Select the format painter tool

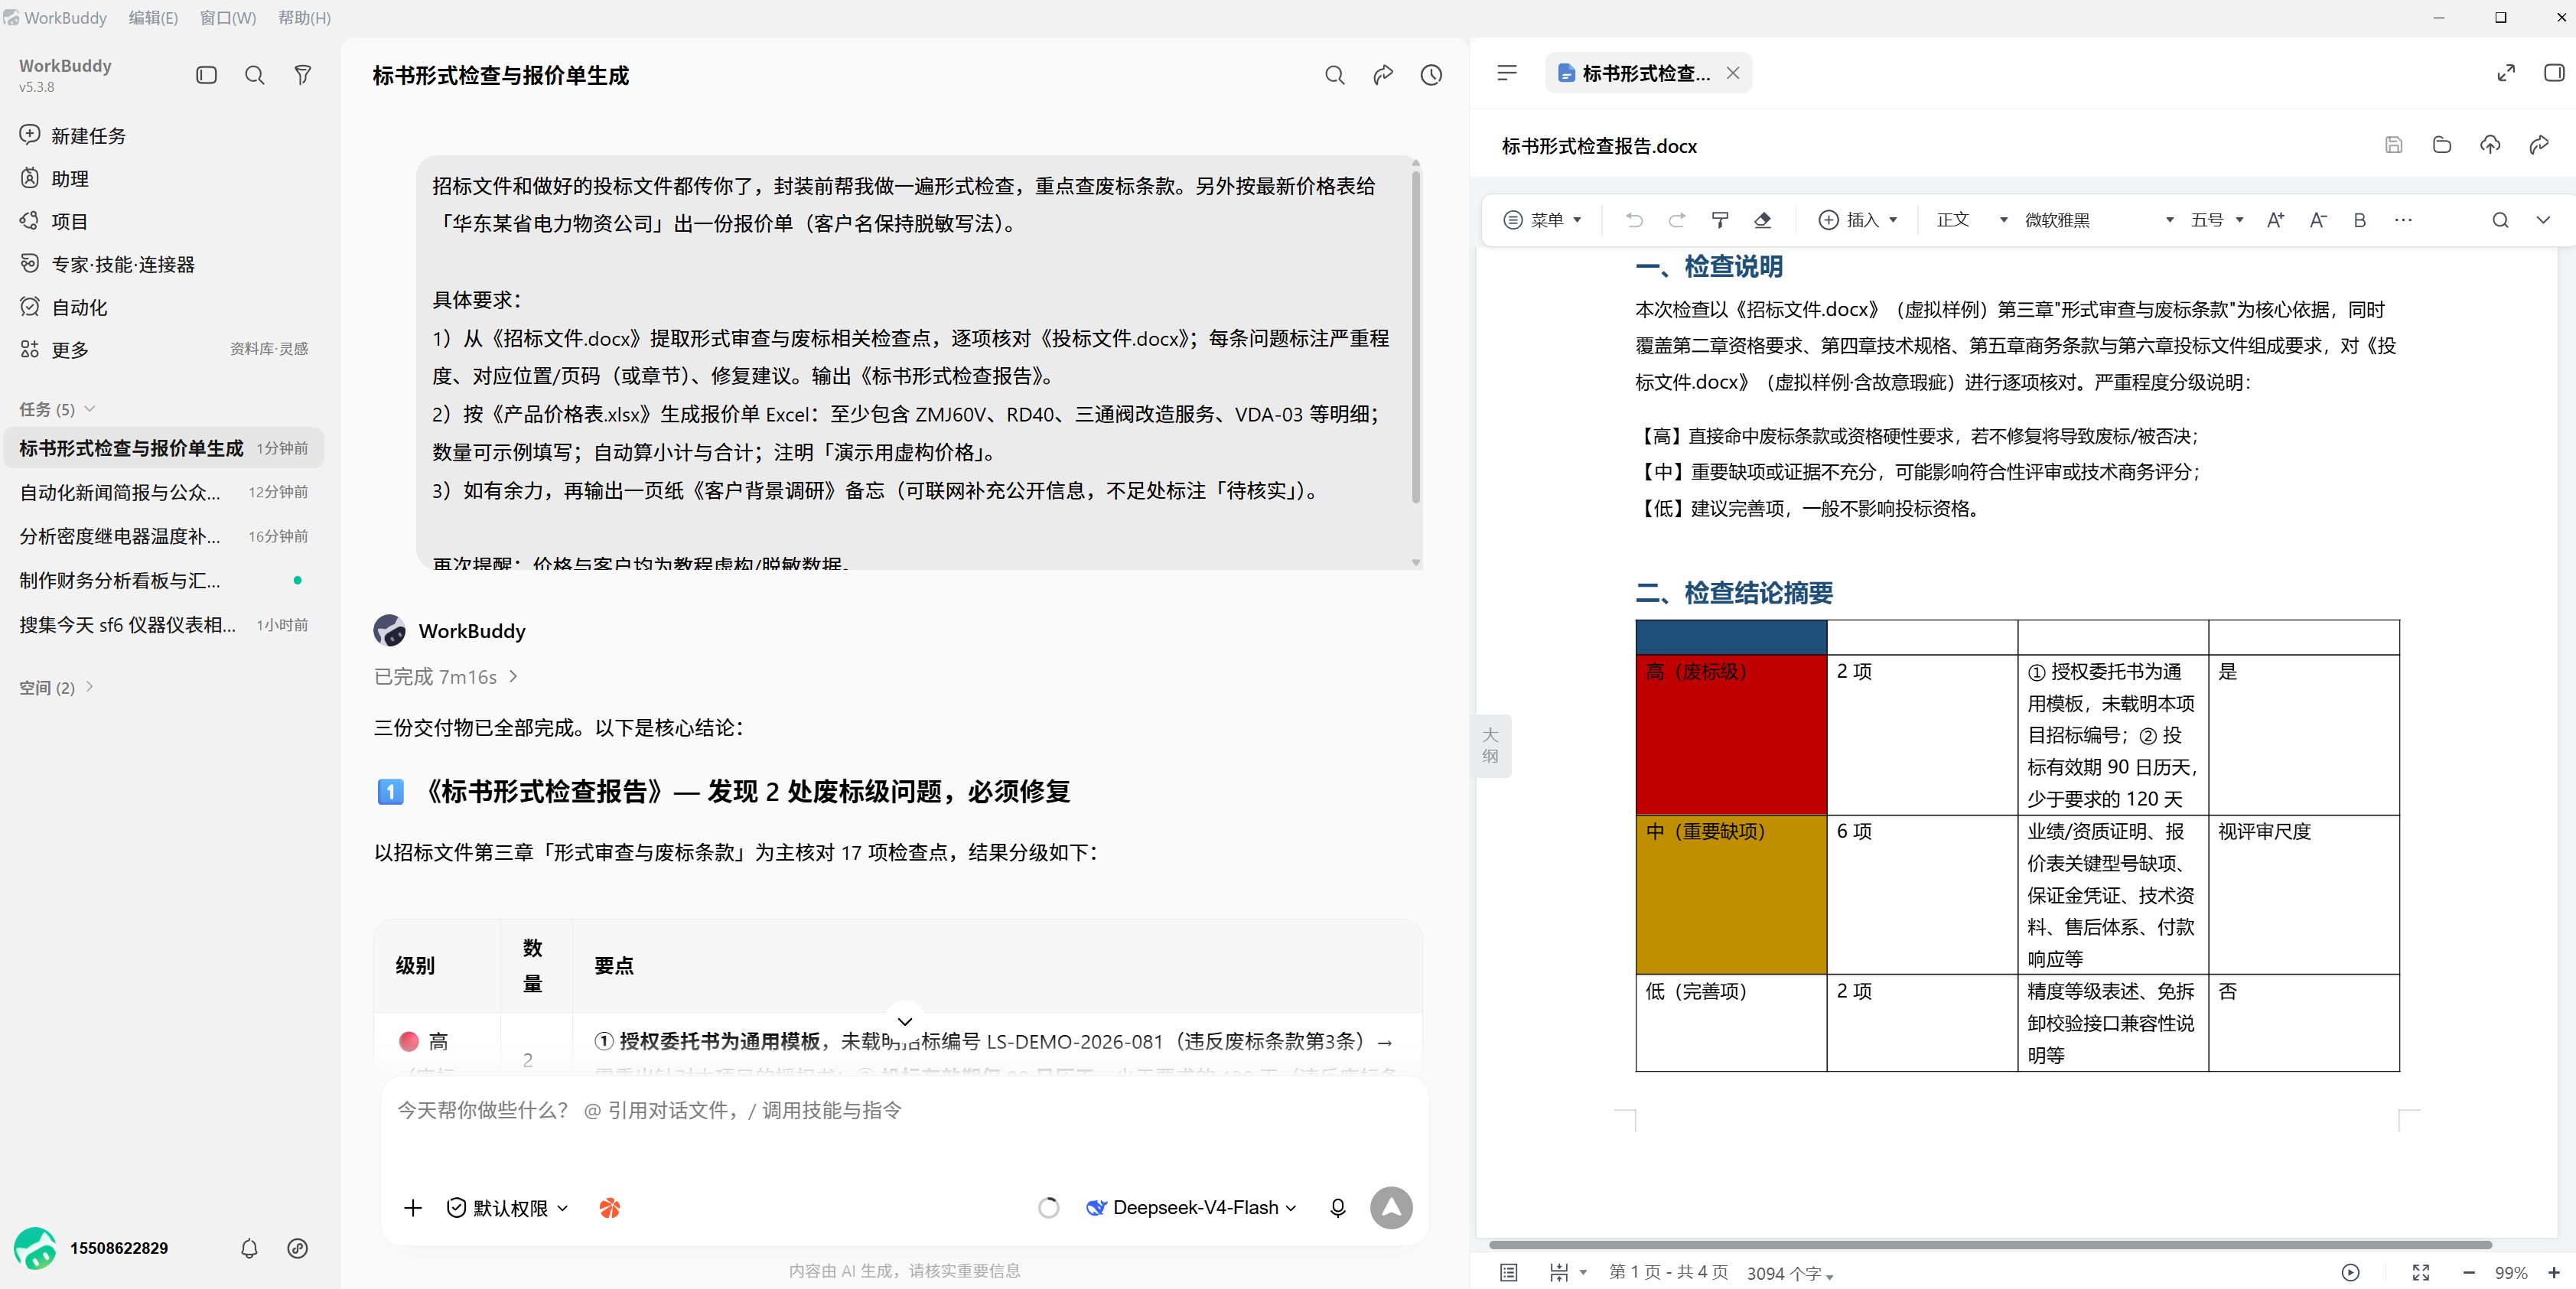pos(1720,220)
